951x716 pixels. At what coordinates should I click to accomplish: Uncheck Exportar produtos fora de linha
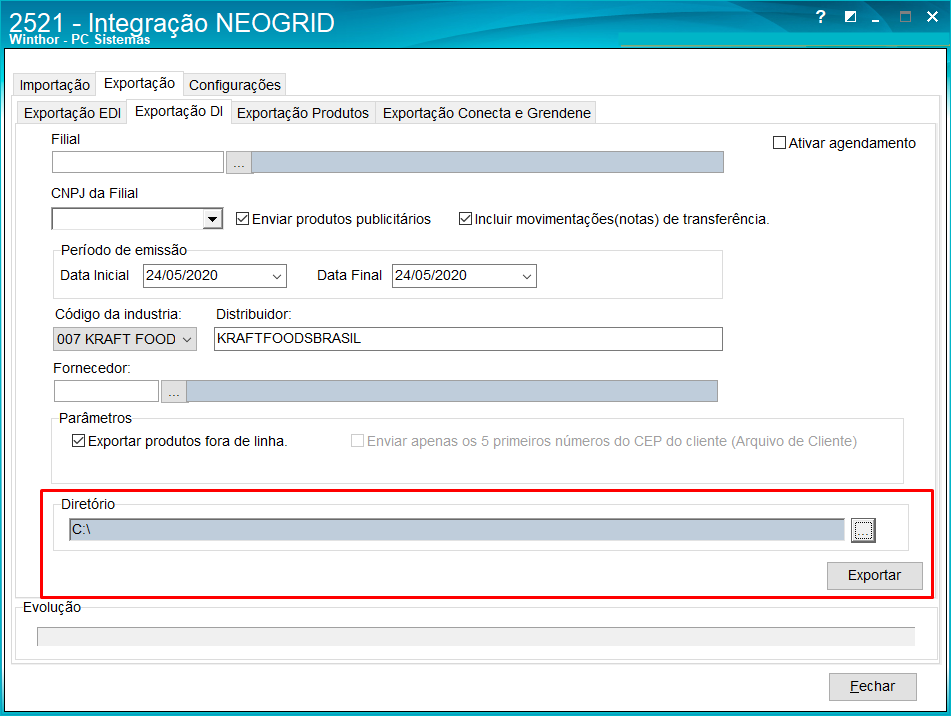[x=78, y=441]
